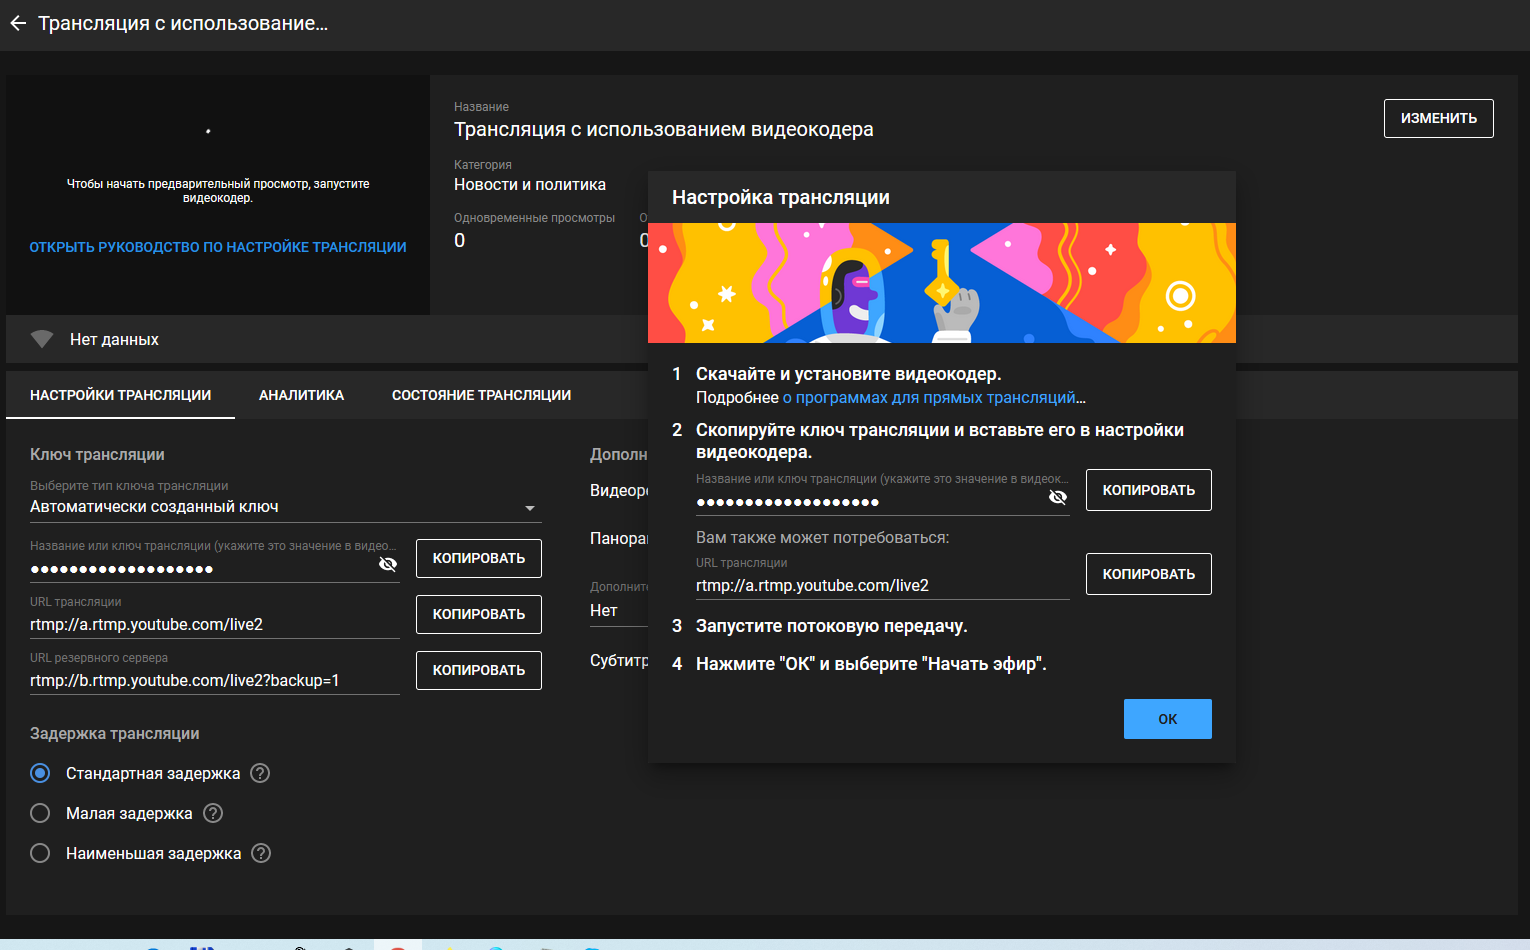This screenshot has height=950, width=1530.
Task: Click the back arrow in the header
Action: click(18, 23)
